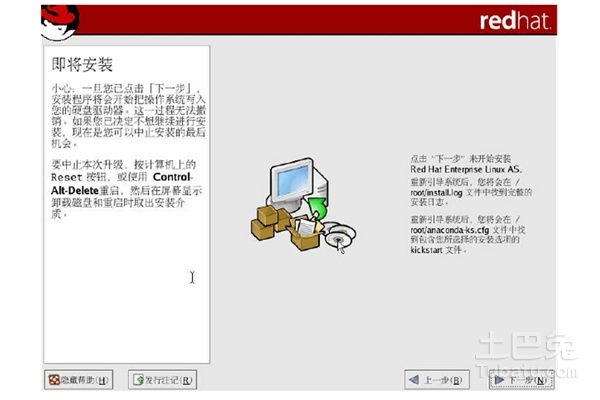This screenshot has height=400, width=600.
Task: Click the Red Hat Enterprise Linux AS text
Action: pyautogui.click(x=466, y=169)
